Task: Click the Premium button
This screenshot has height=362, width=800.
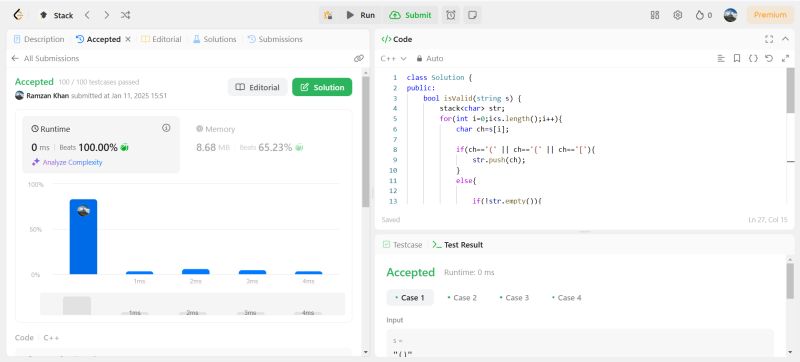Action: pyautogui.click(x=770, y=15)
